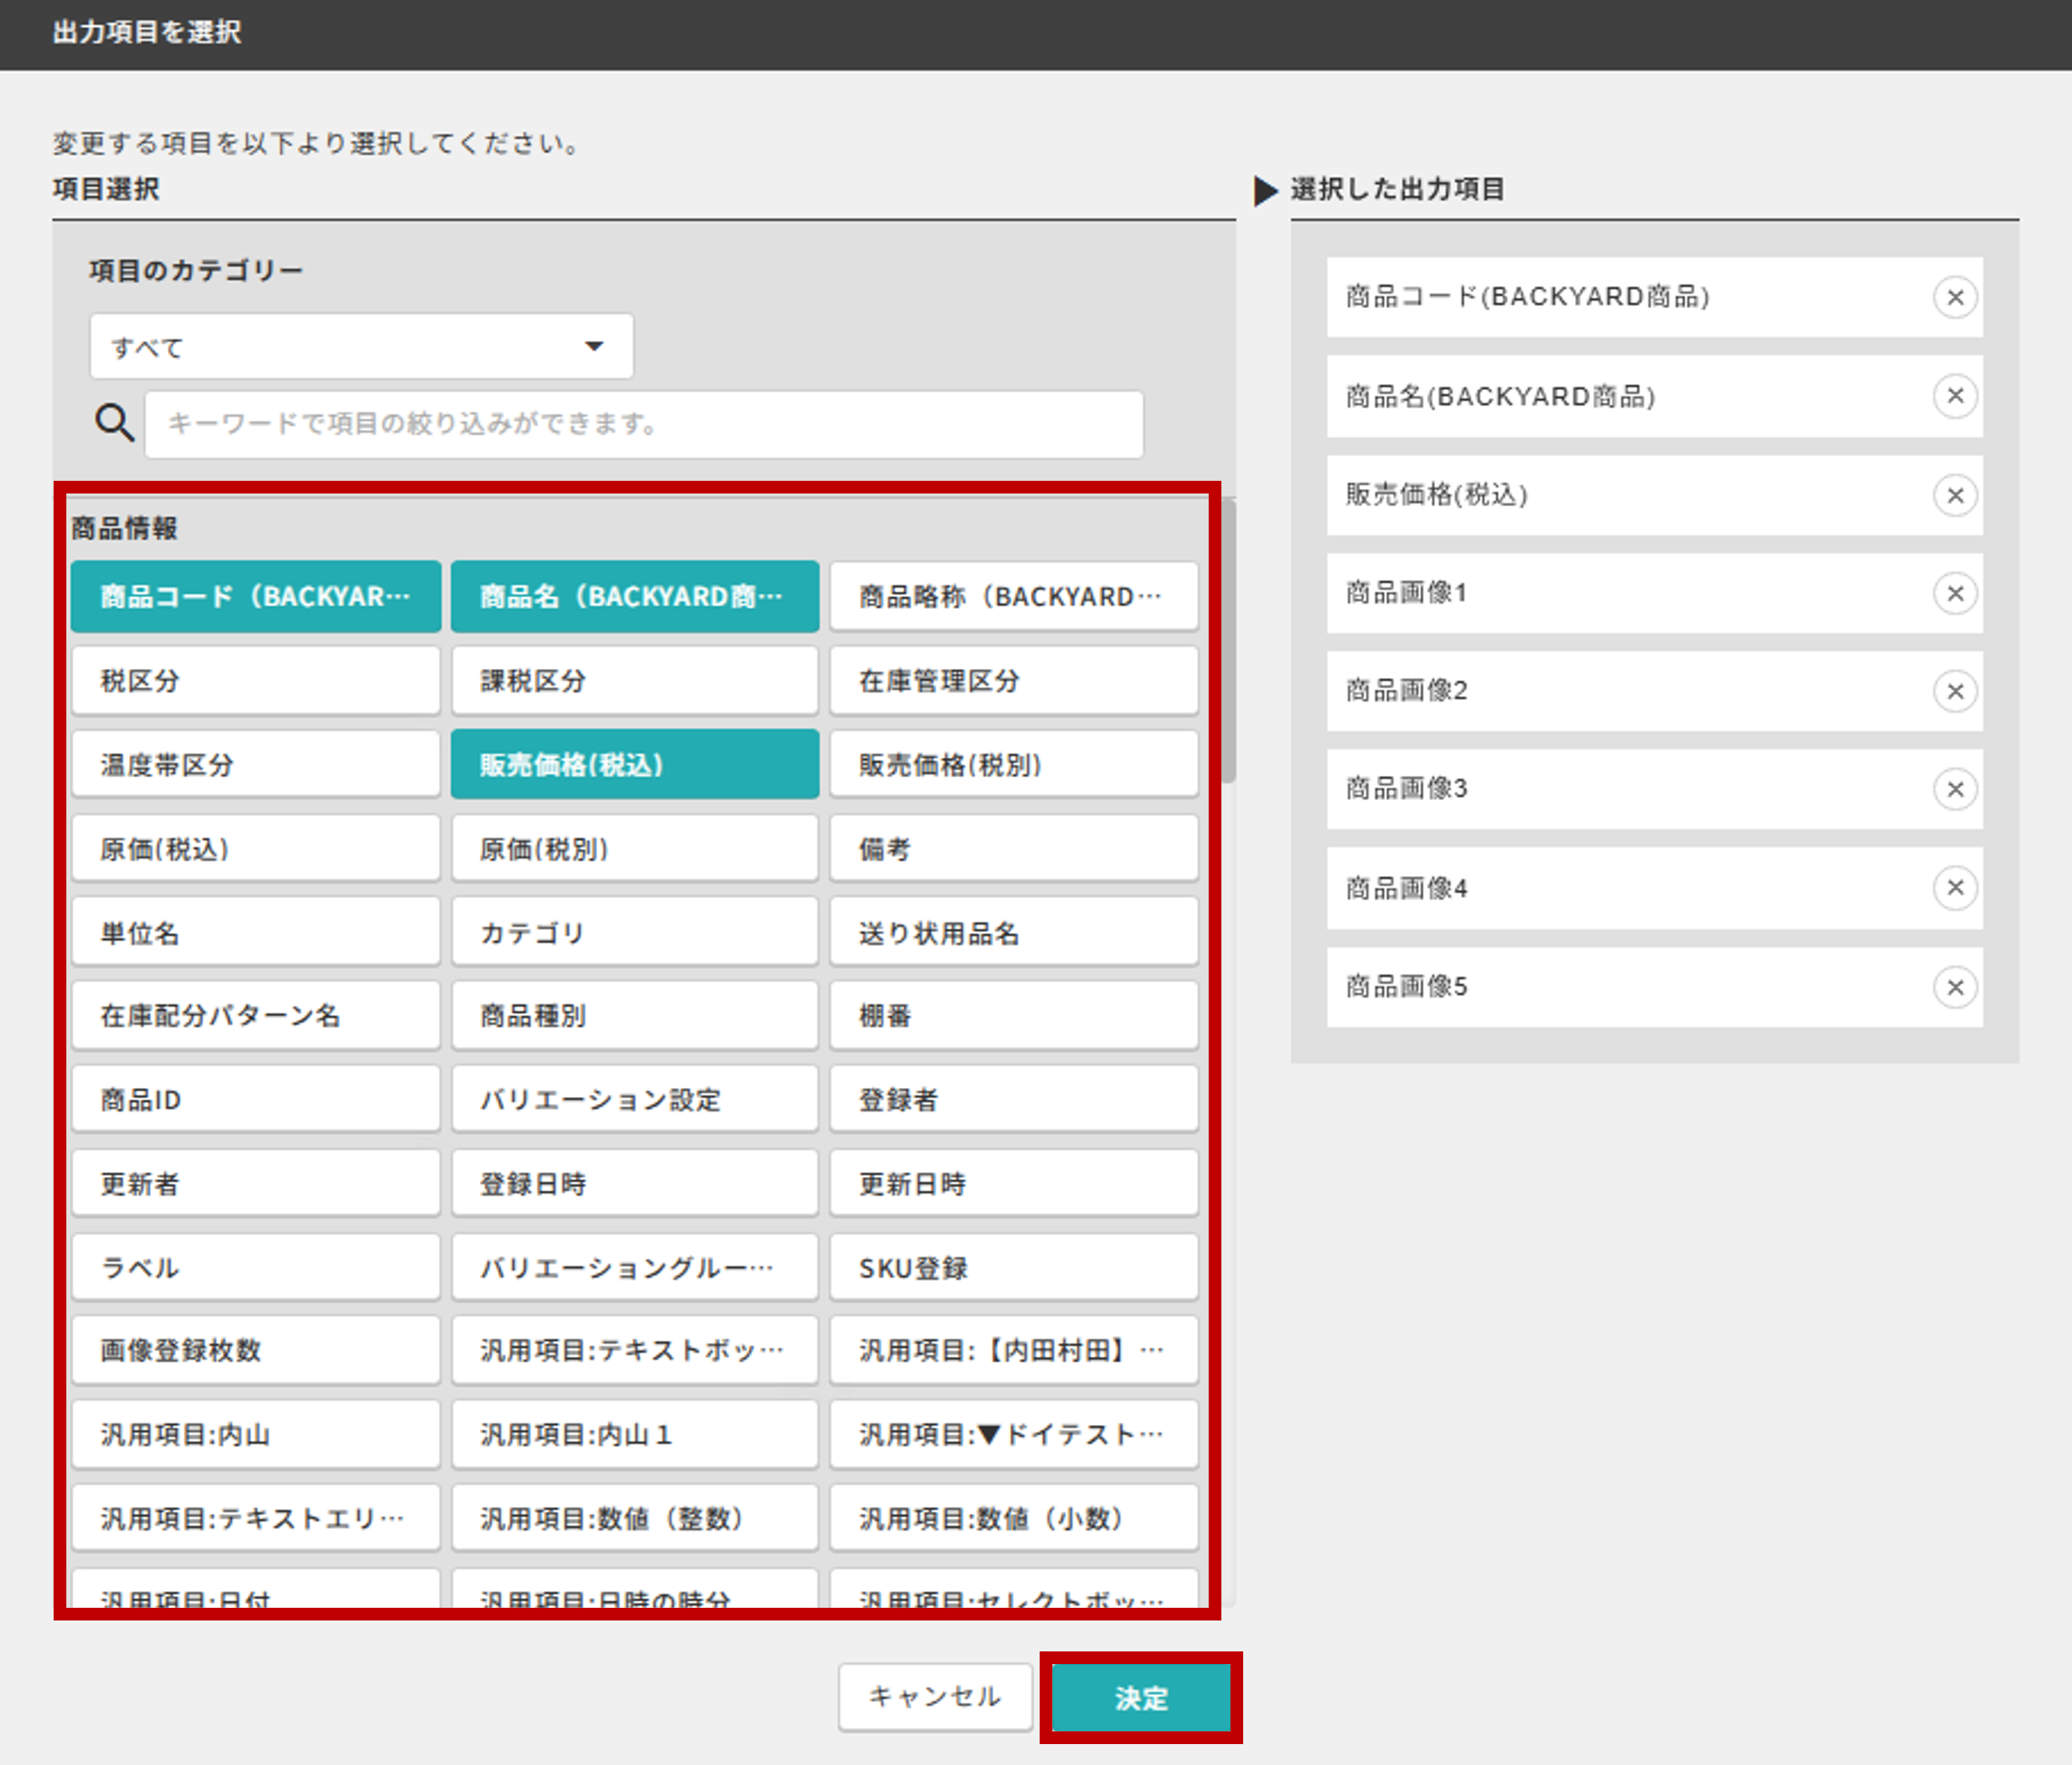The height and width of the screenshot is (1765, 2072).
Task: Select the 商品略称（BACKYARD… item
Action: pyautogui.click(x=1014, y=596)
